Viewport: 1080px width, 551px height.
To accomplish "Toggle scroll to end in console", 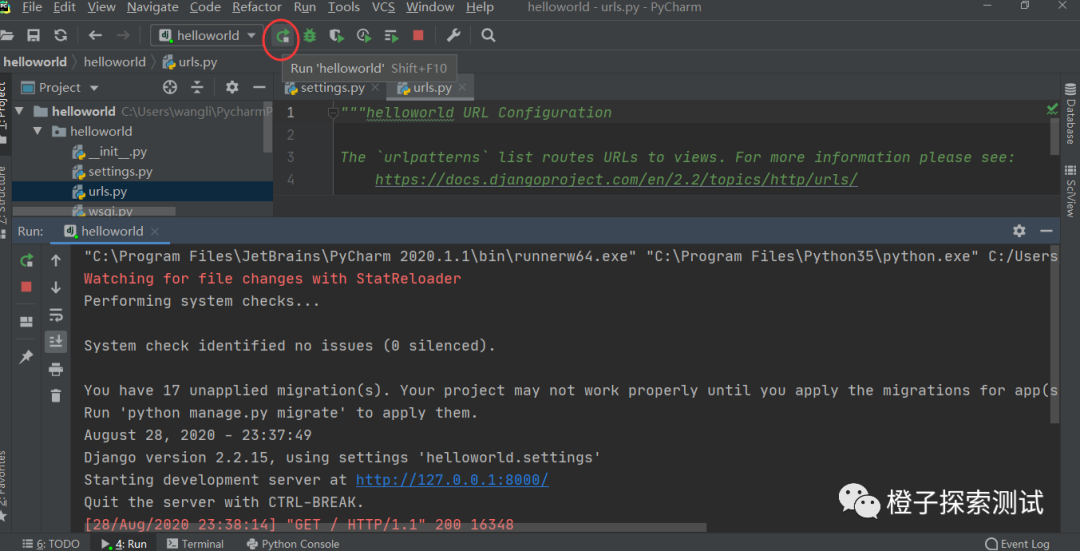I will click(56, 341).
